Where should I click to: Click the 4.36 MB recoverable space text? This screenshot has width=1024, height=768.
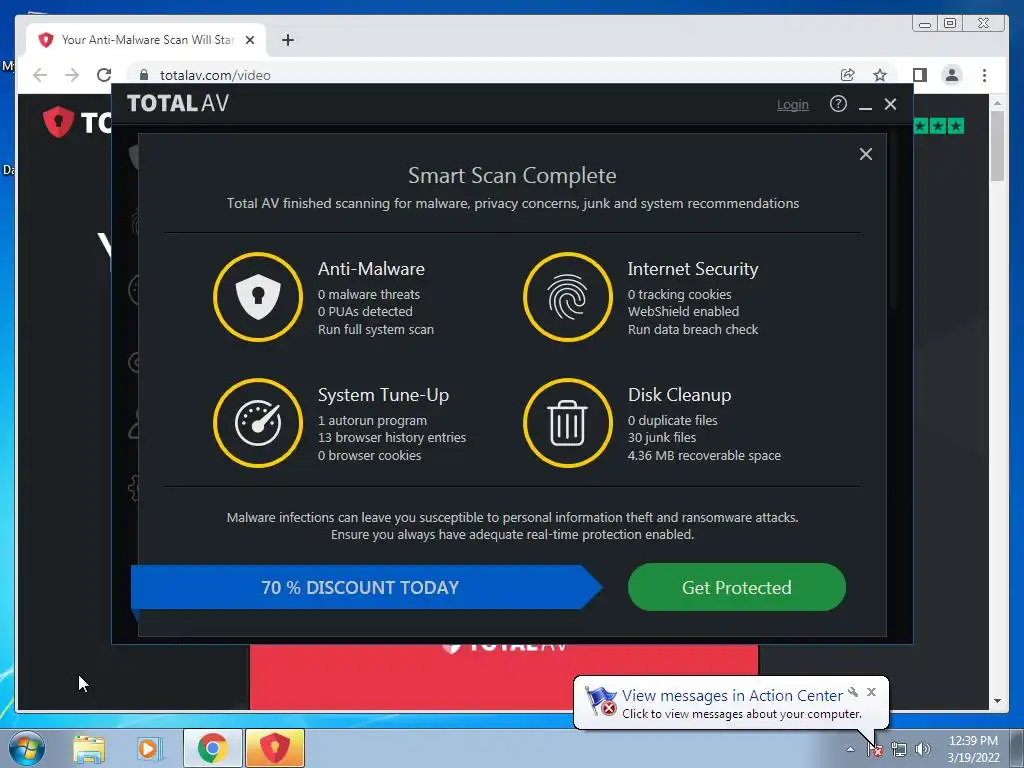coord(704,456)
